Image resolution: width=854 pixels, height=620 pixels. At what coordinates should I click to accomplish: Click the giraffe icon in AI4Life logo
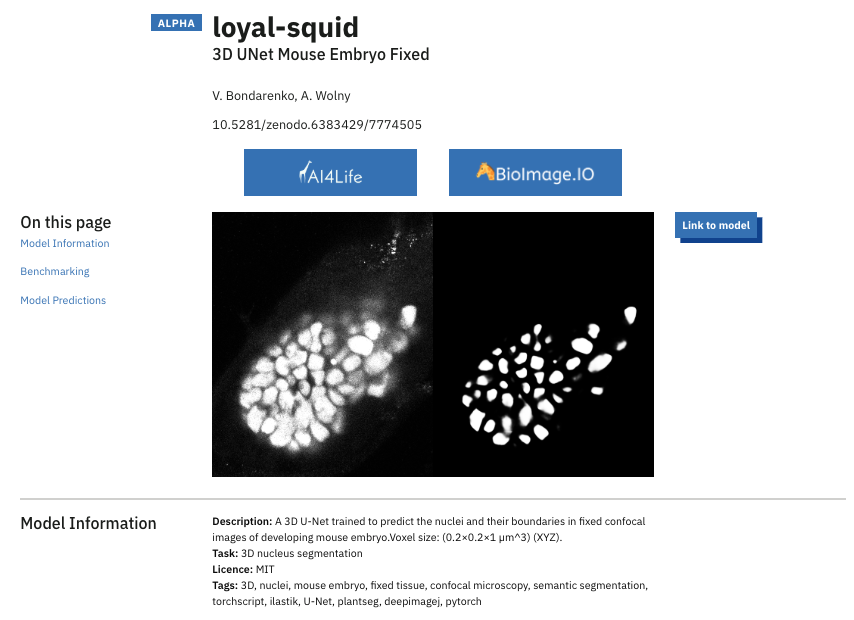tap(305, 172)
